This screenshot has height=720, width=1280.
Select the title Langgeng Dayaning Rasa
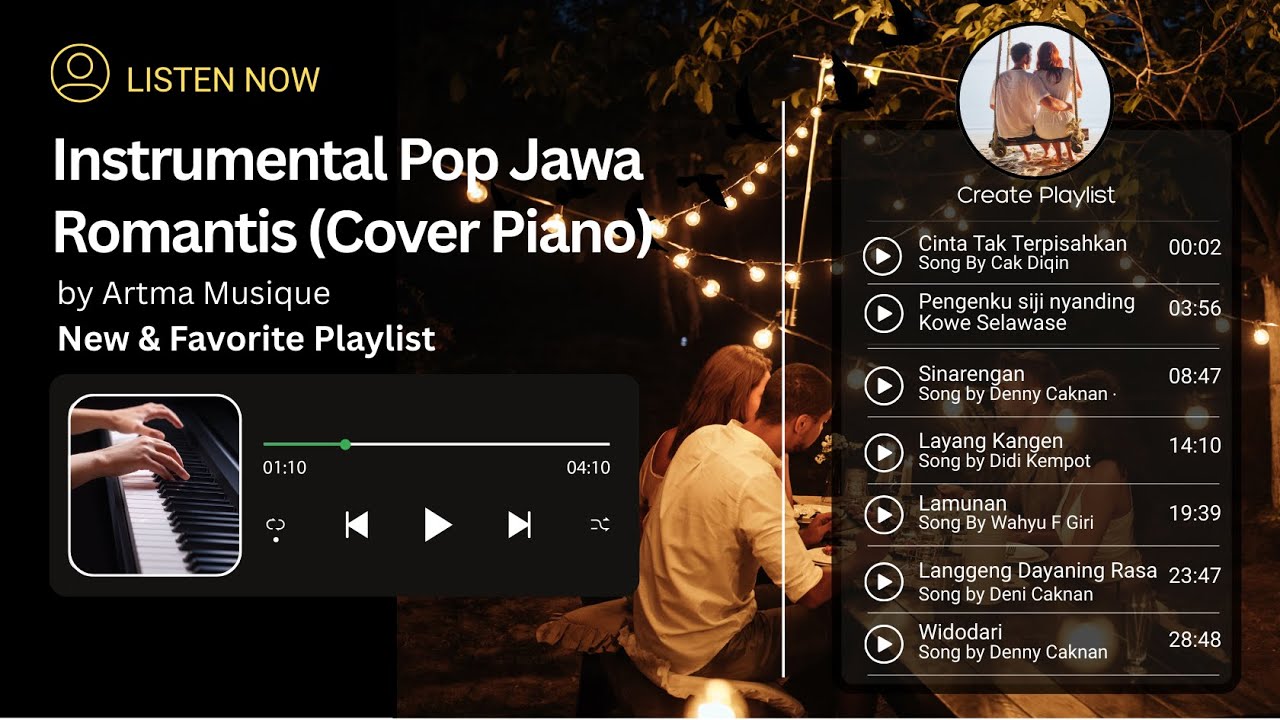(x=1038, y=572)
